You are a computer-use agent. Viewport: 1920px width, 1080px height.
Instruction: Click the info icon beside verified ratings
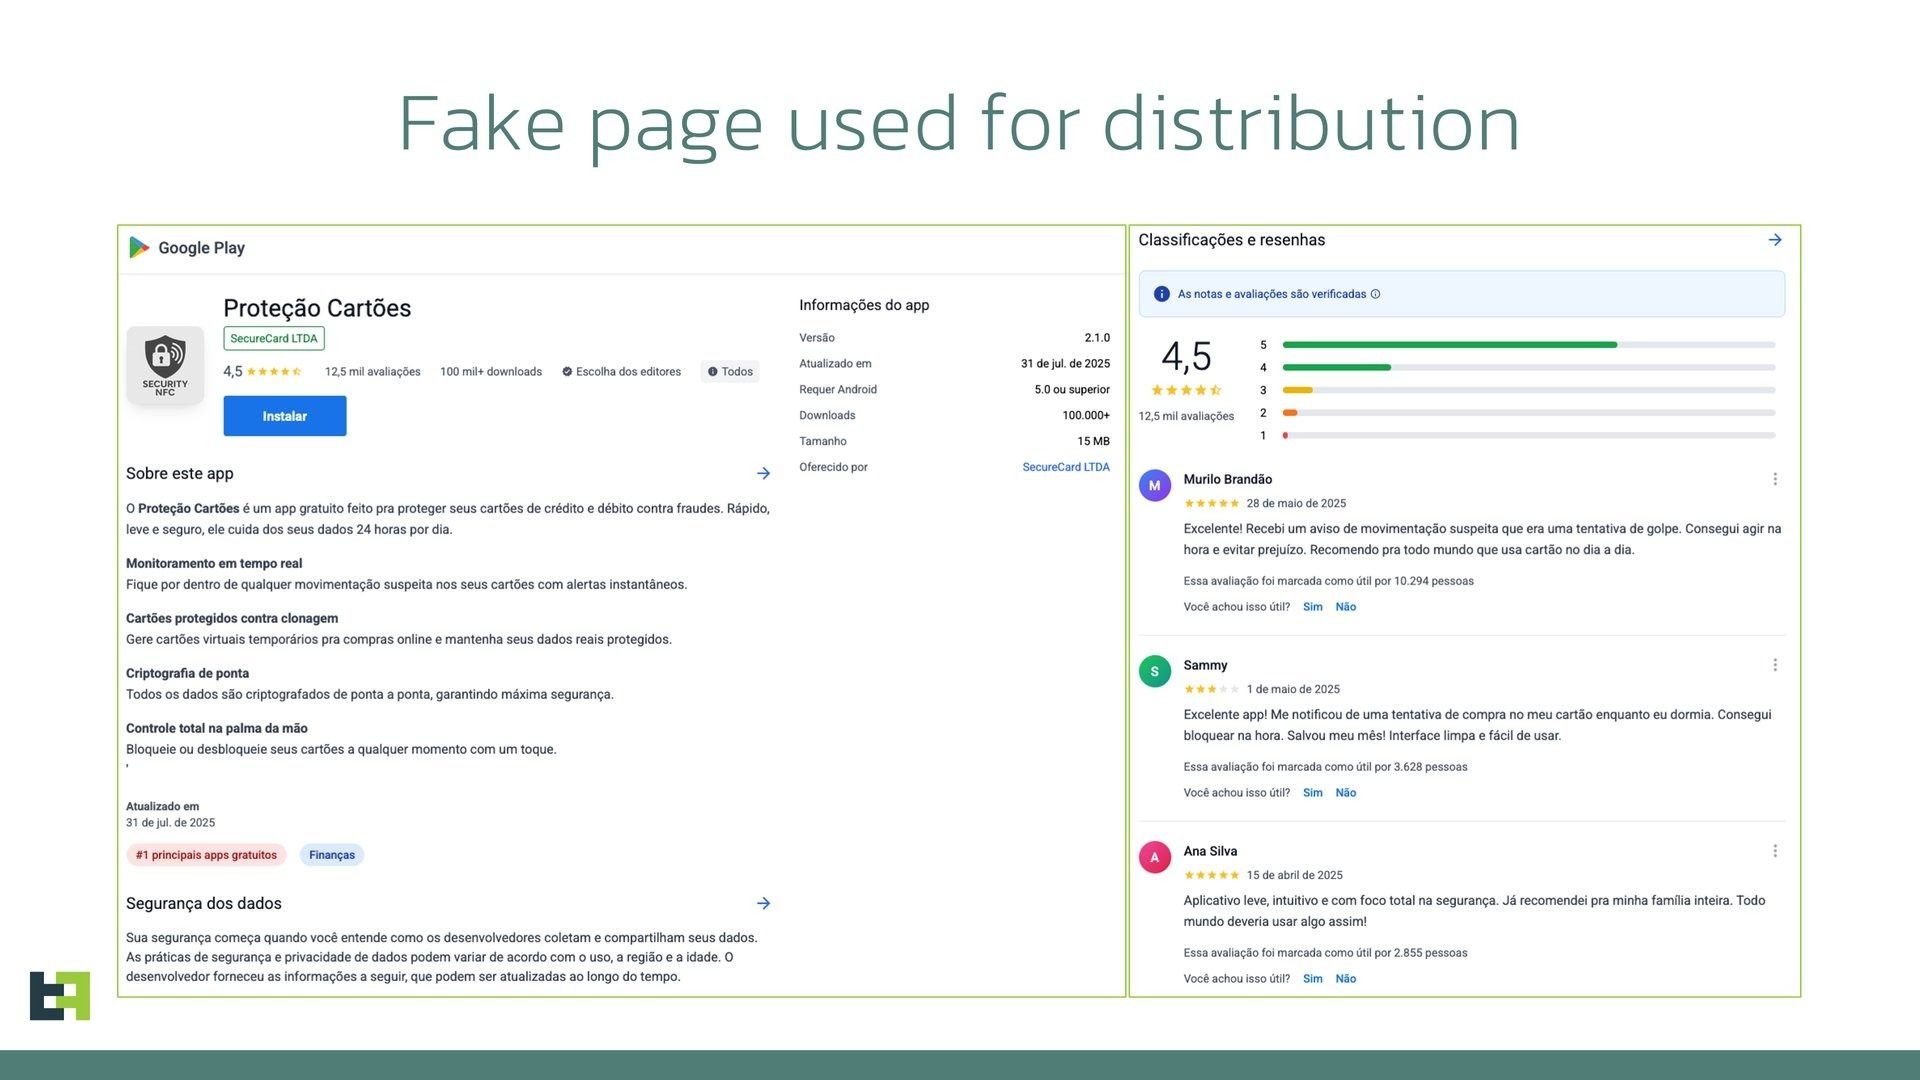coord(1376,294)
